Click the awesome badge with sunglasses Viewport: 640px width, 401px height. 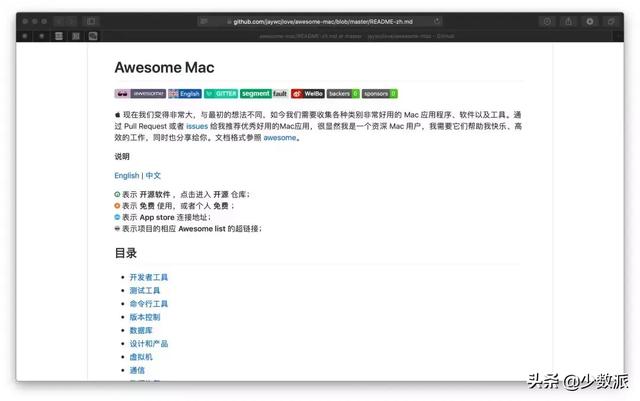point(140,94)
